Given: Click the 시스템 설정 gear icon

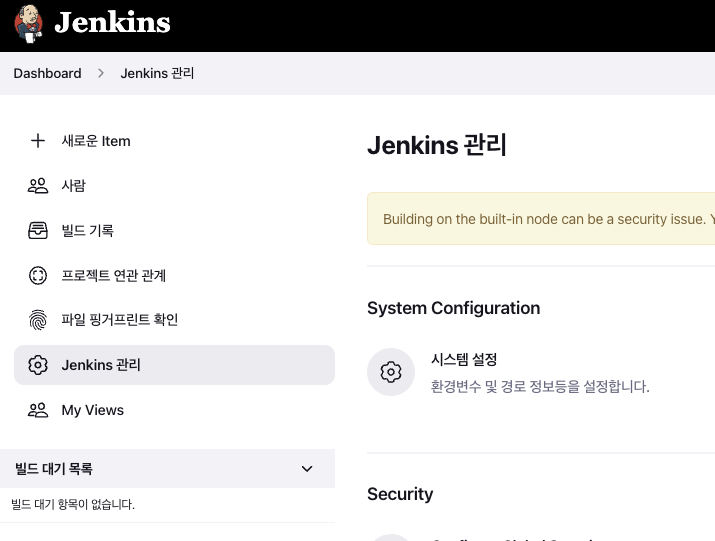Looking at the screenshot, I should click(x=391, y=372).
